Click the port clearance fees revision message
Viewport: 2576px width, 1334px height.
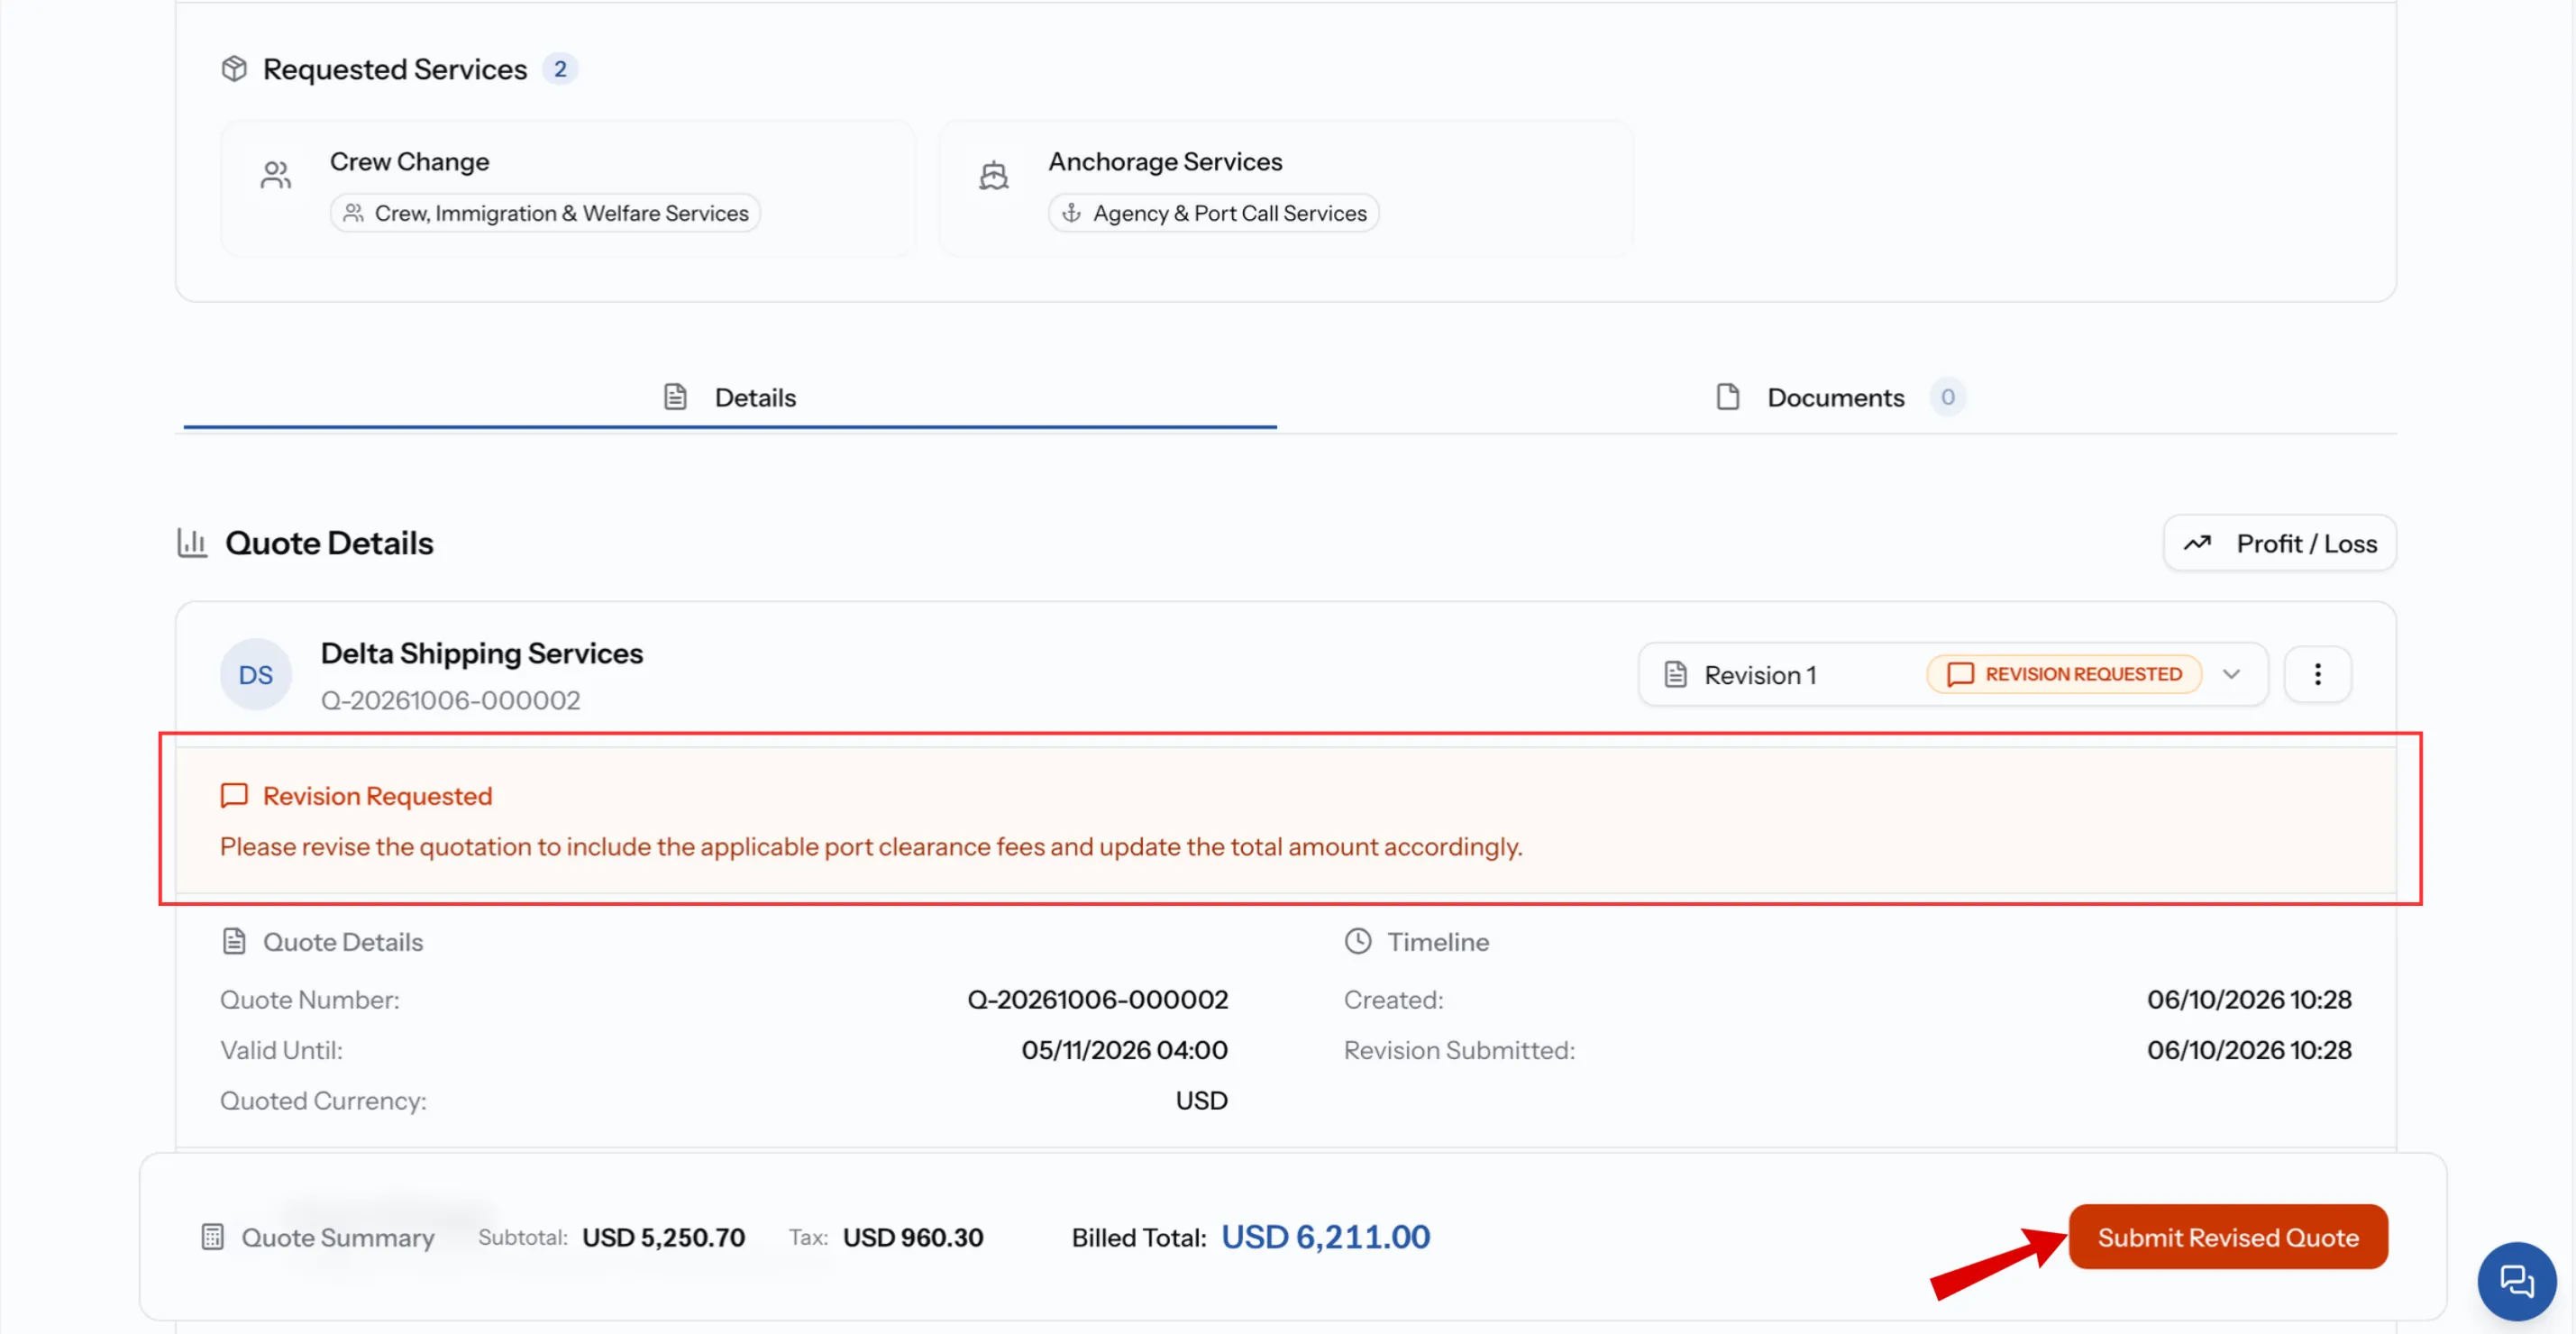pos(871,847)
